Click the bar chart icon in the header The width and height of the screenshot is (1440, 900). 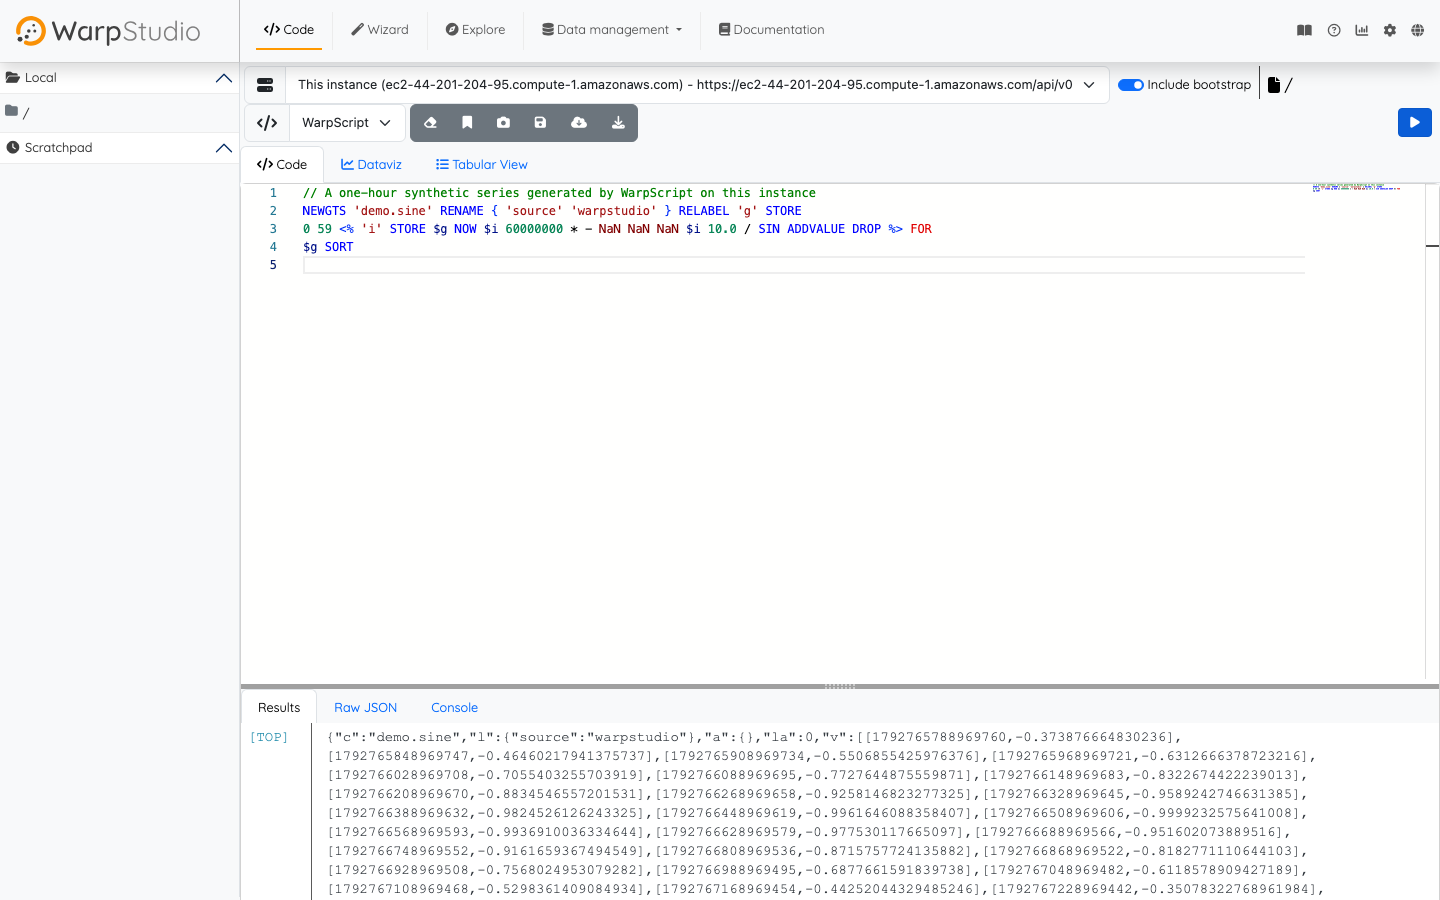(1362, 30)
